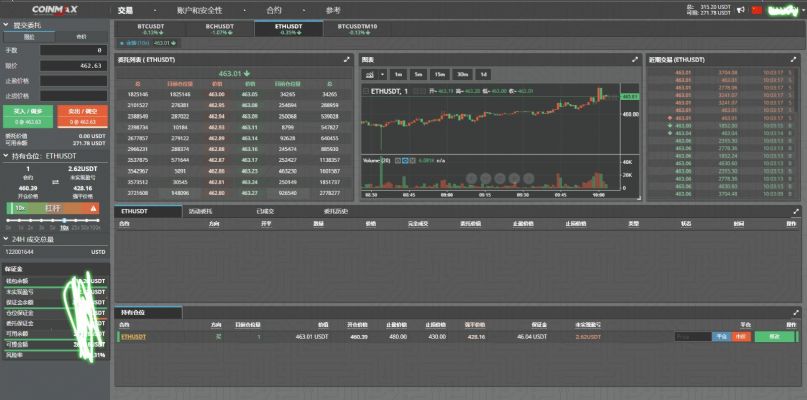This screenshot has width=807, height=400.
Task: Maximize the chart panel with the expand icon
Action: pyautogui.click(x=634, y=60)
